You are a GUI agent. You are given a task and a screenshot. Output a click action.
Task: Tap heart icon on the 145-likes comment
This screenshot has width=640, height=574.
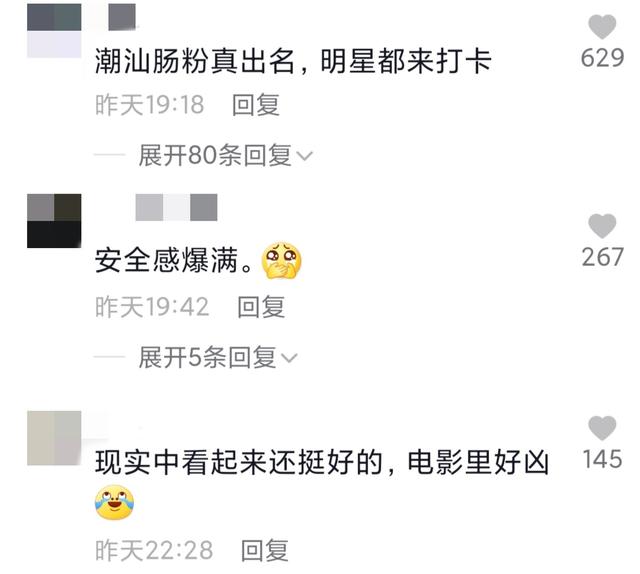tap(602, 428)
